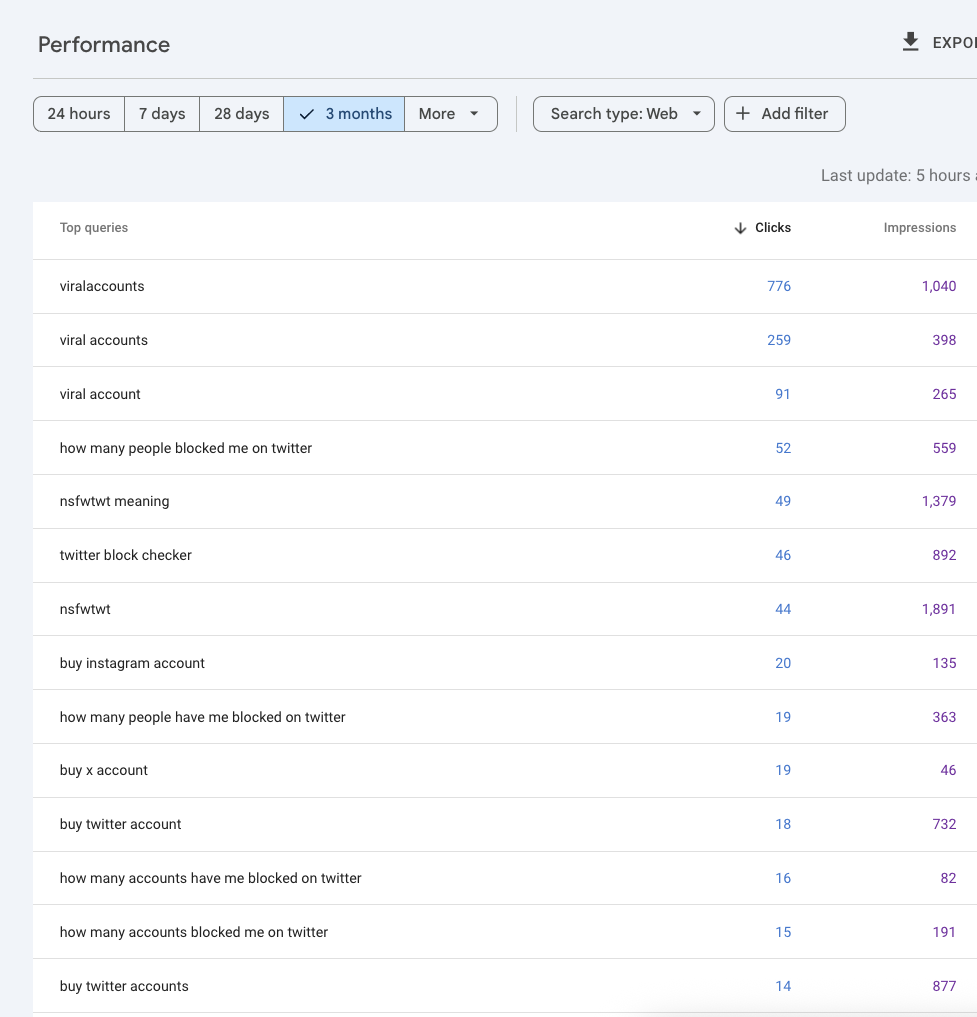This screenshot has width=977, height=1017.
Task: Click the Top queries column header
Action: [94, 228]
